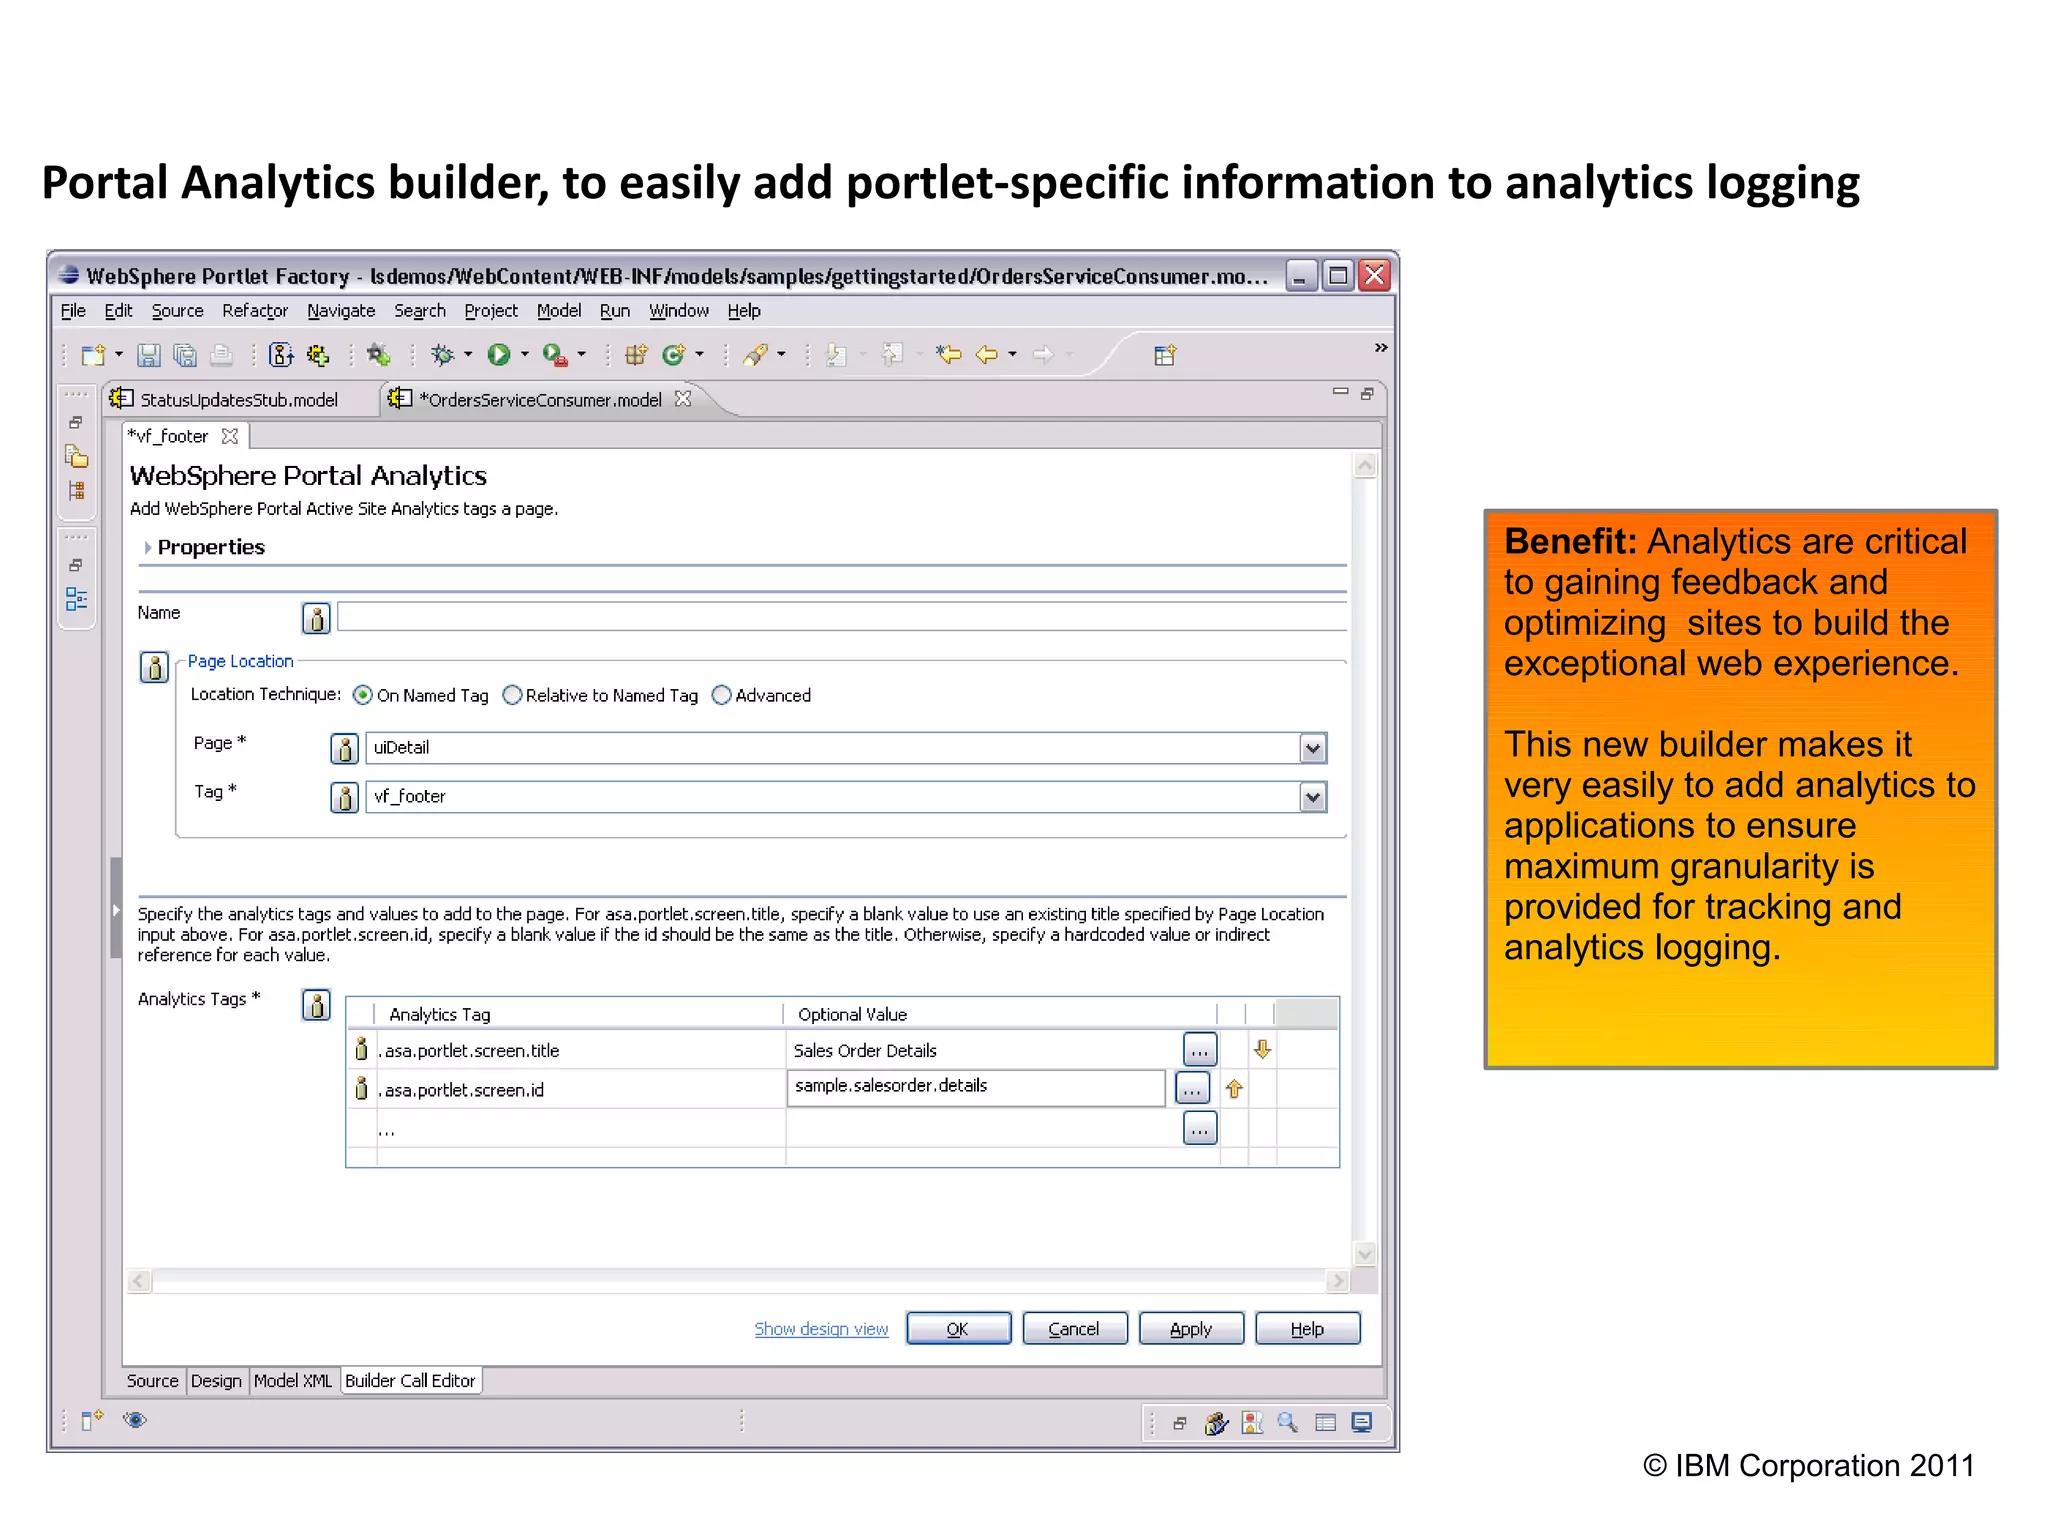Open the New wizard dropdown arrow

click(118, 355)
